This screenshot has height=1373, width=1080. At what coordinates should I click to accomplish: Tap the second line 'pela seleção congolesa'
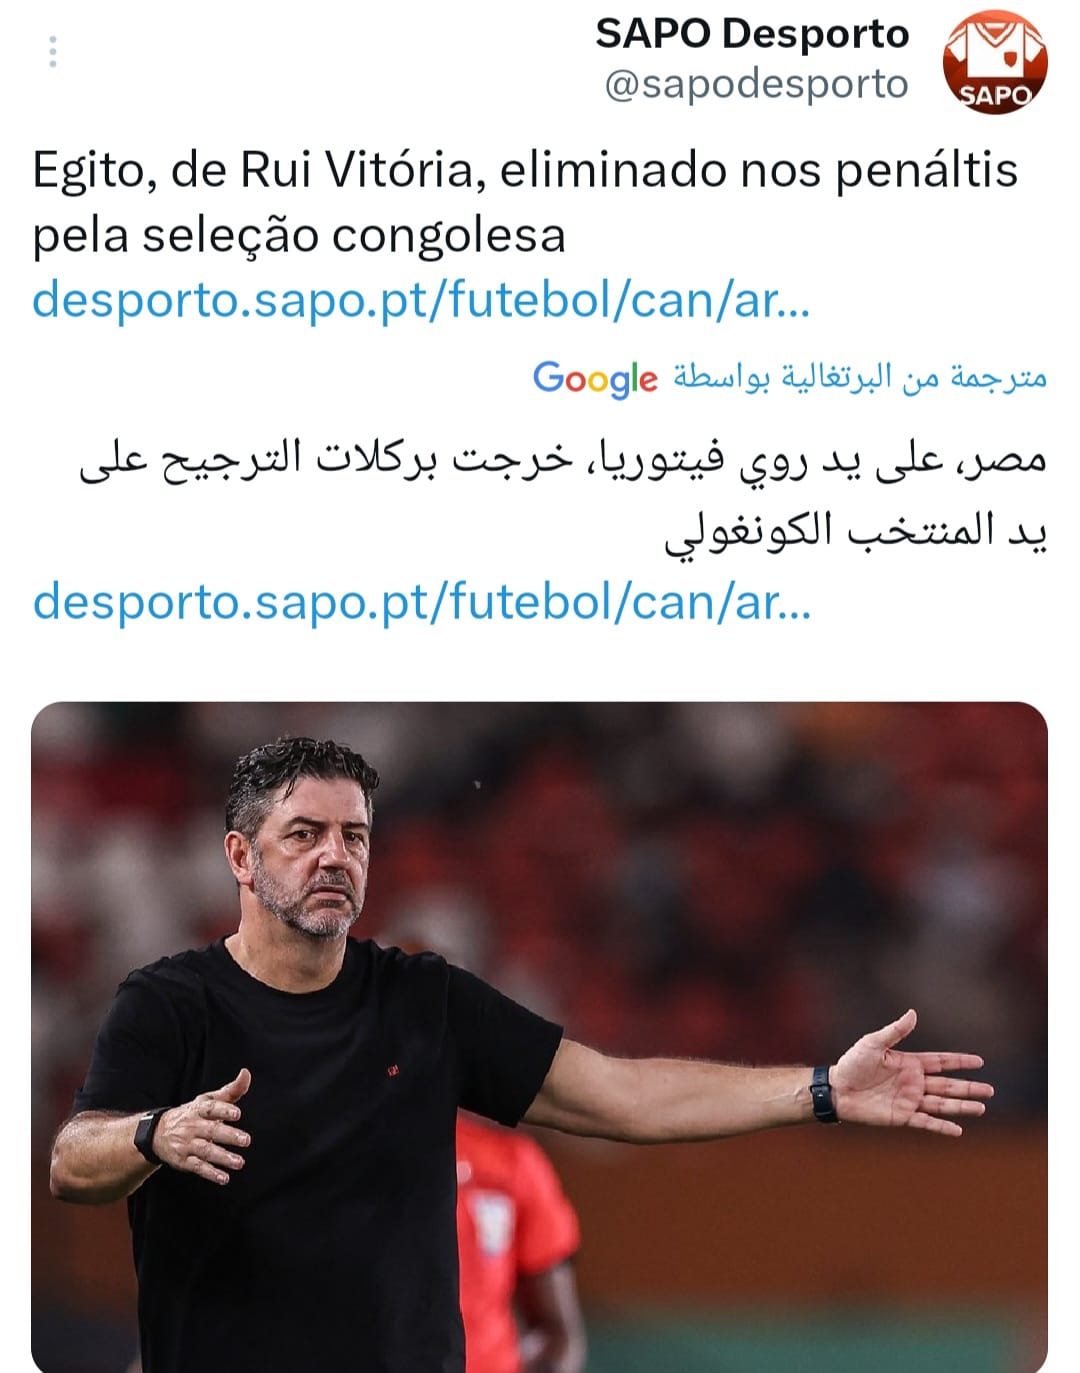click(299, 236)
